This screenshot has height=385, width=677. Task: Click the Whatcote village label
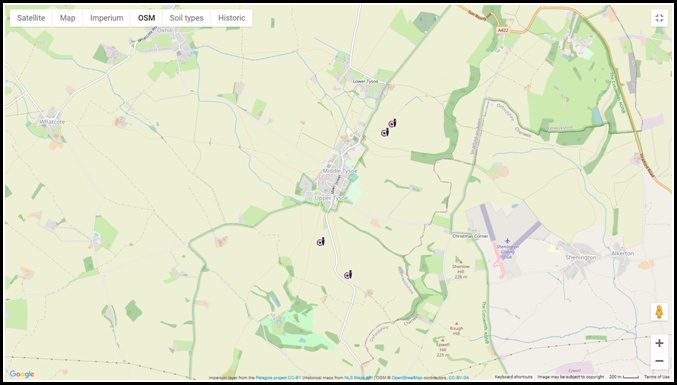click(x=52, y=122)
